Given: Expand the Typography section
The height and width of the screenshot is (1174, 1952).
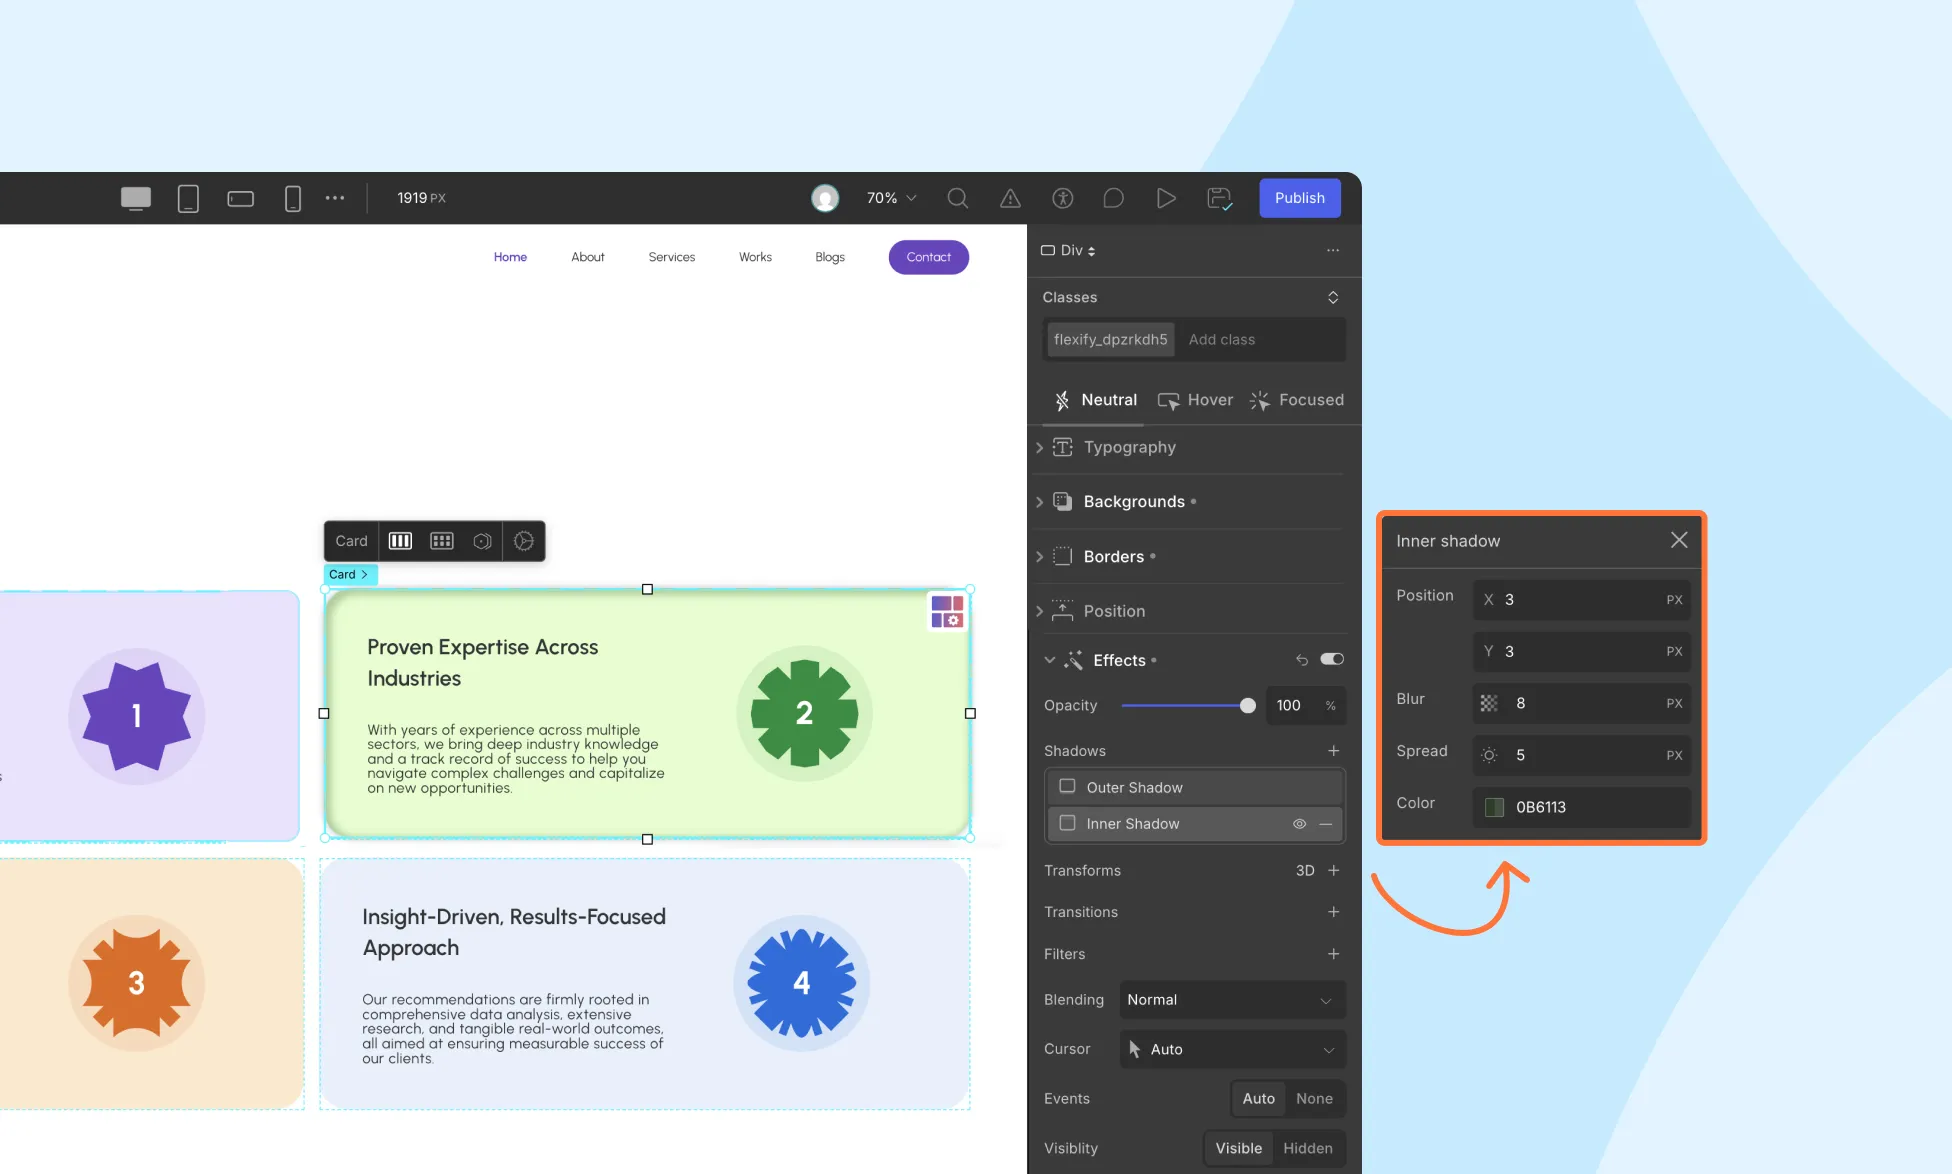Looking at the screenshot, I should pos(1129,447).
